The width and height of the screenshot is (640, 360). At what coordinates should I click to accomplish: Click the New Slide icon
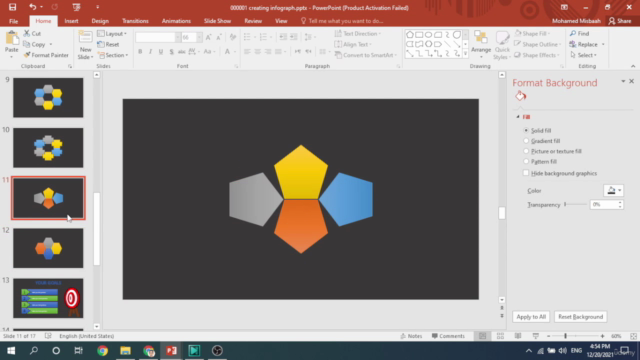(85, 37)
